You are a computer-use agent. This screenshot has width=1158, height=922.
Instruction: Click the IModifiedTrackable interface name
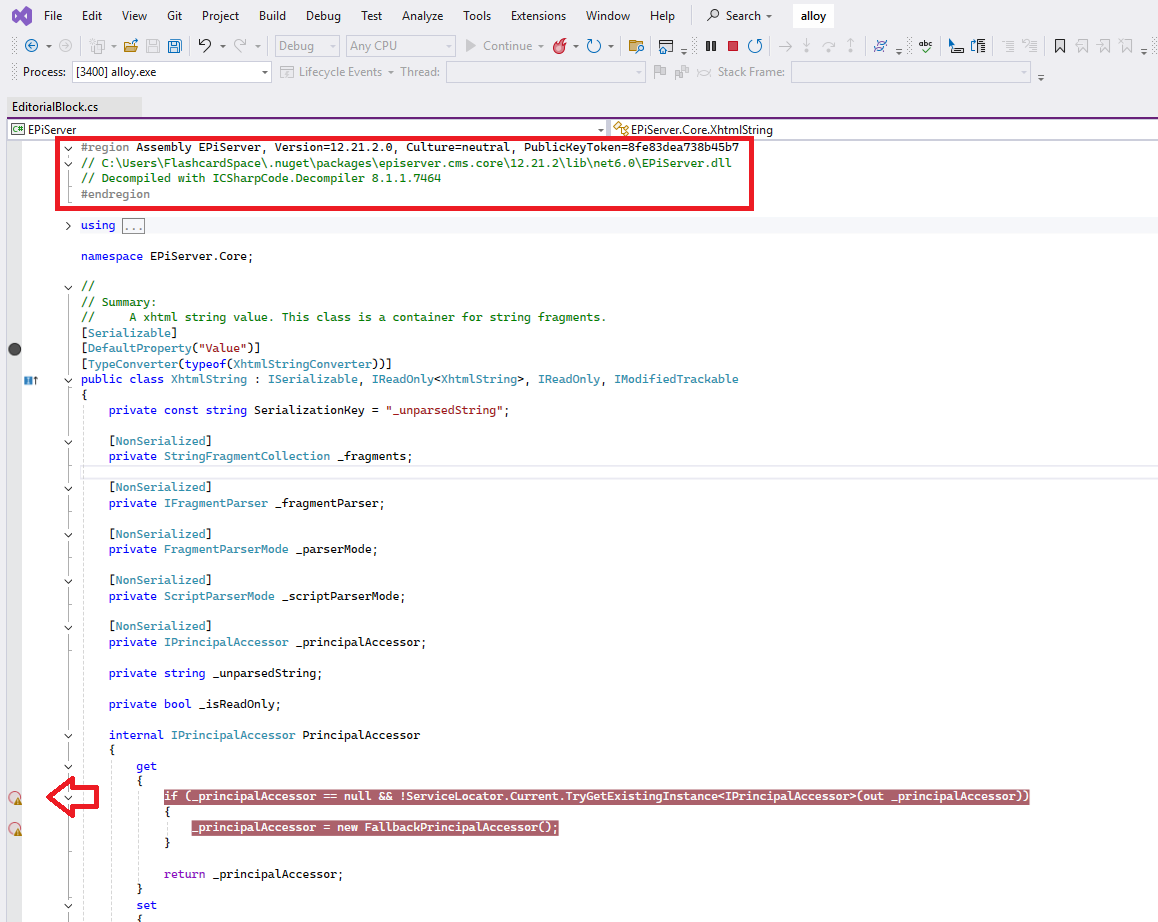(x=676, y=379)
